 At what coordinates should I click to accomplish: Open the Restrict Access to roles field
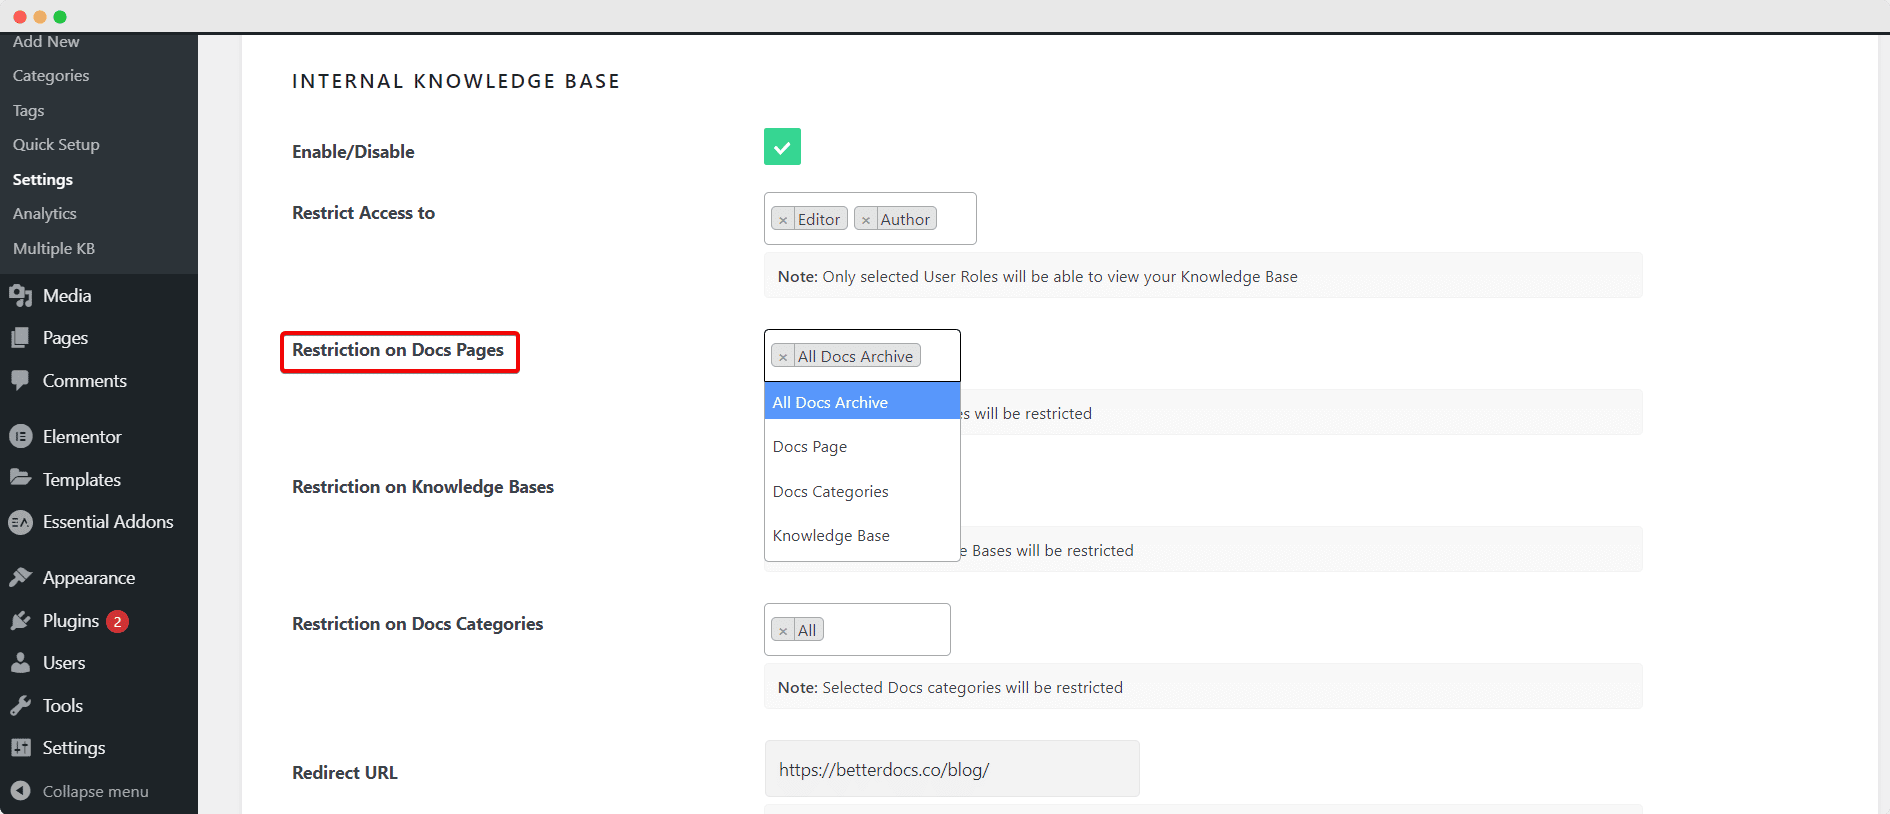click(x=870, y=218)
